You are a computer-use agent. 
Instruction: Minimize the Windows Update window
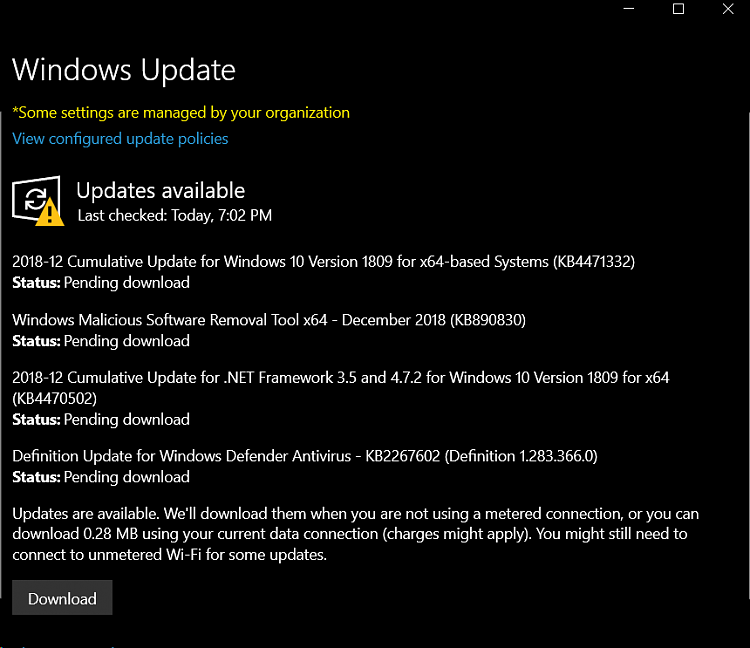coord(629,9)
